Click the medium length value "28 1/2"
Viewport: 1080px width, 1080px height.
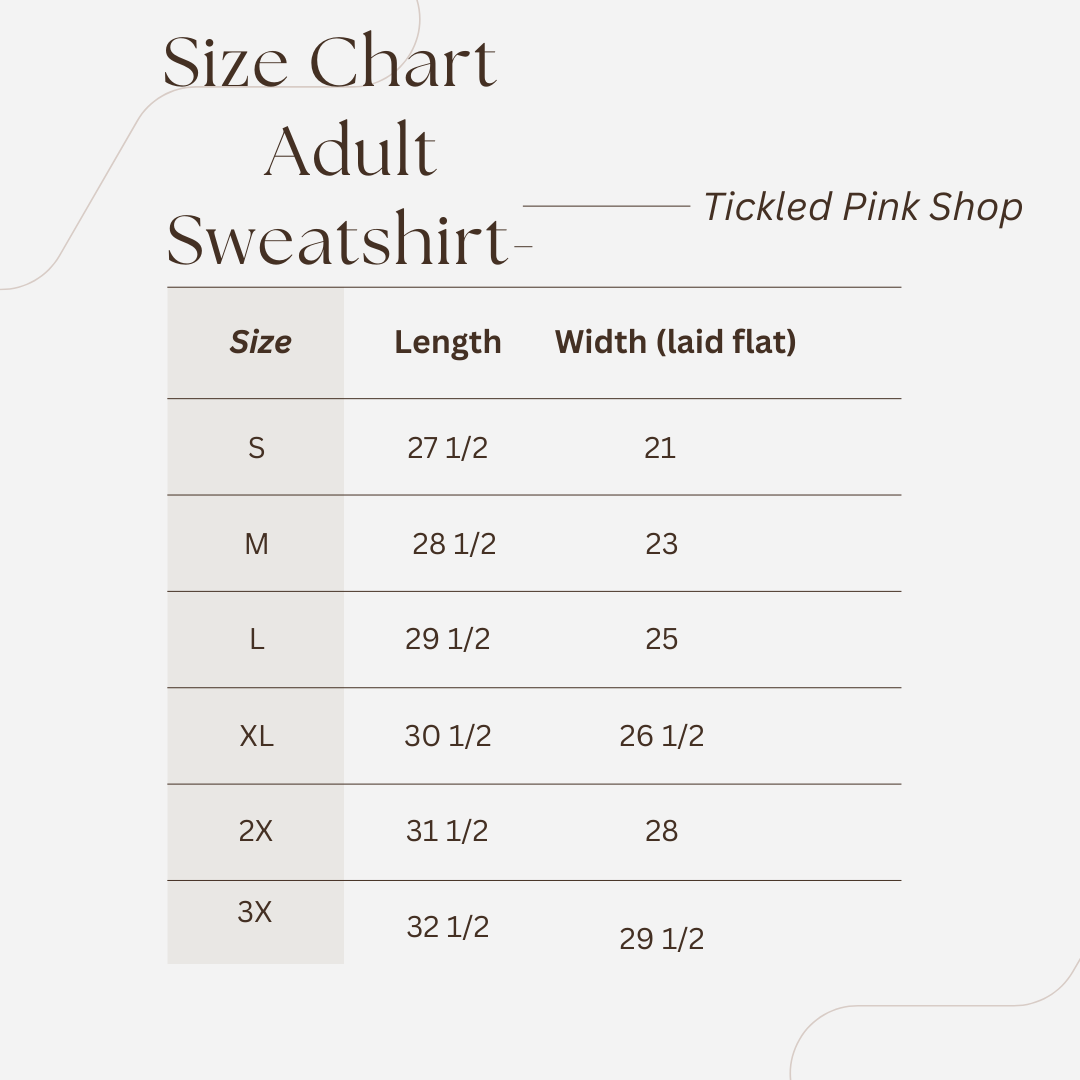pos(454,544)
